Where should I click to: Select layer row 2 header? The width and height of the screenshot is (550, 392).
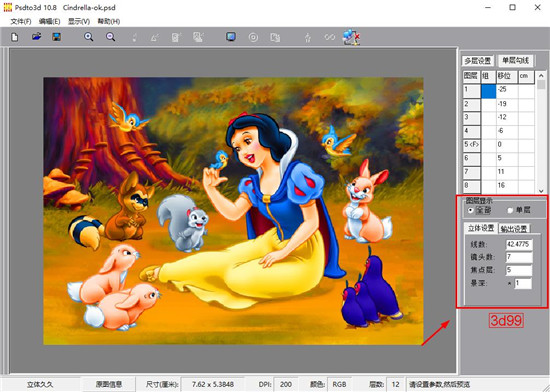click(x=471, y=105)
